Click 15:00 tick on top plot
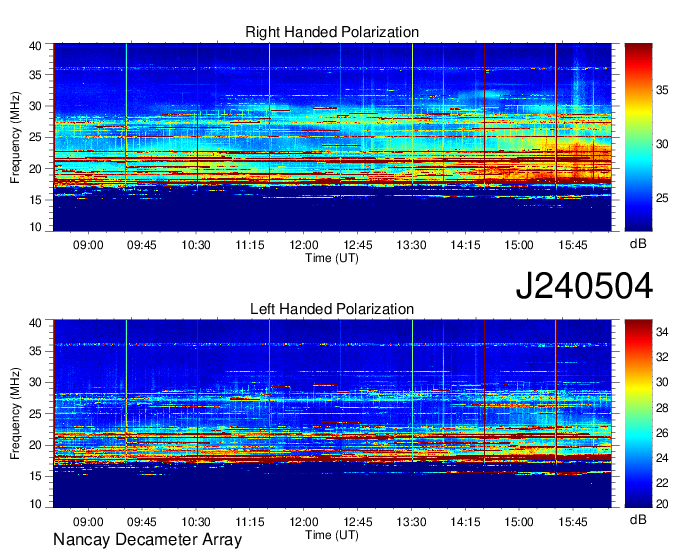This screenshot has height=552, width=680. 519,245
